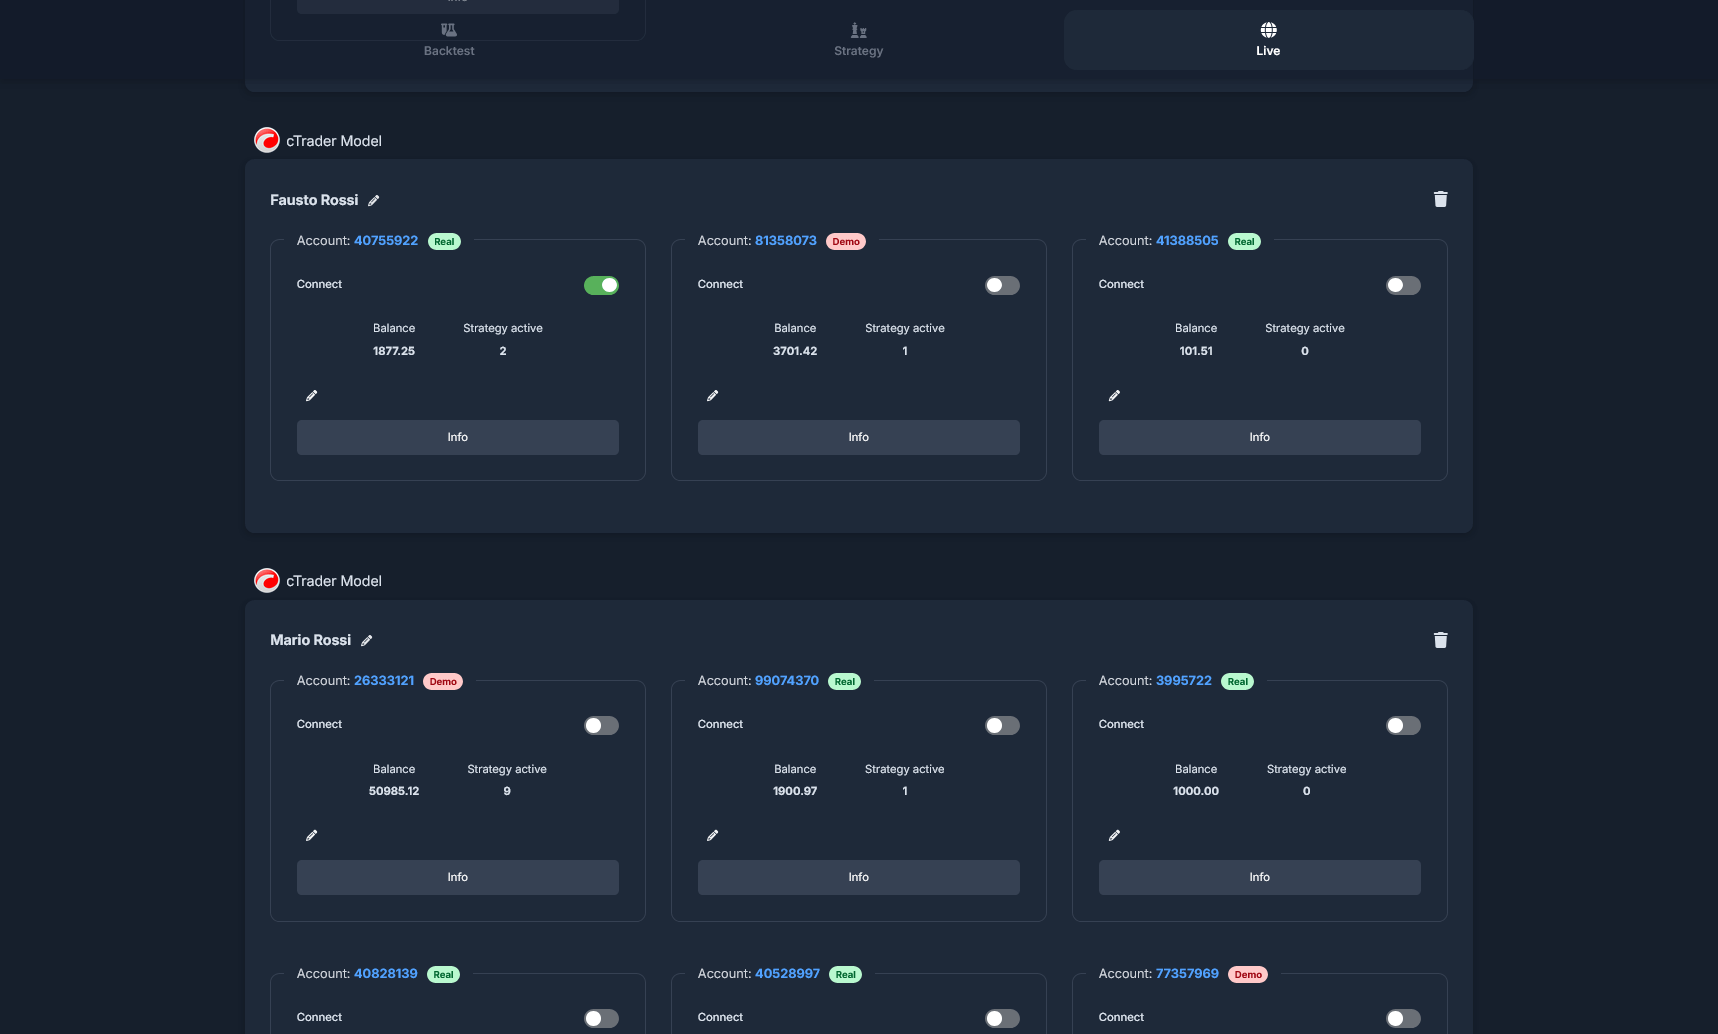Open Info for account 99074370

pos(859,877)
